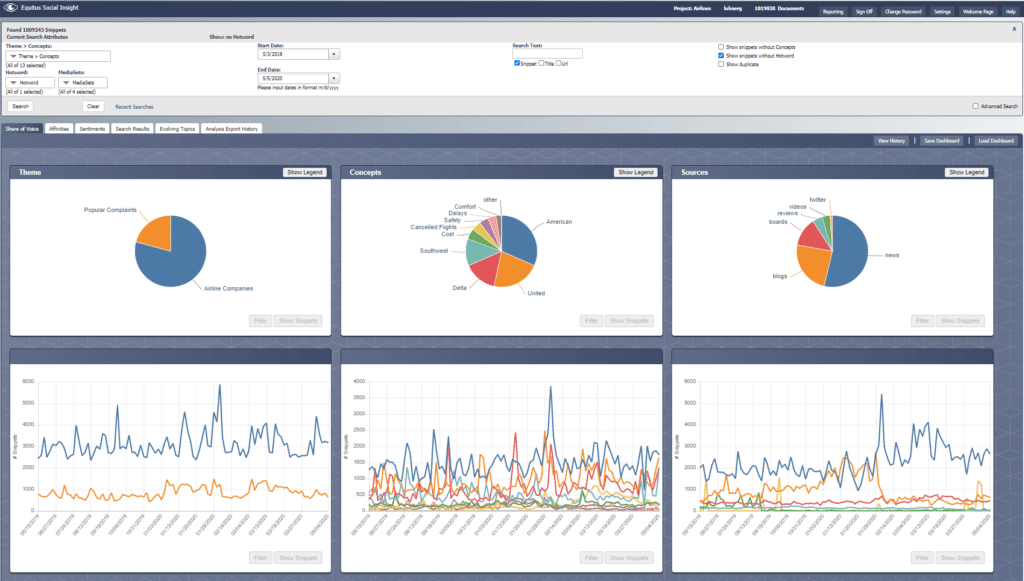Click Sign Off in the header
Screen dimensions: 1024x581
coord(864,11)
